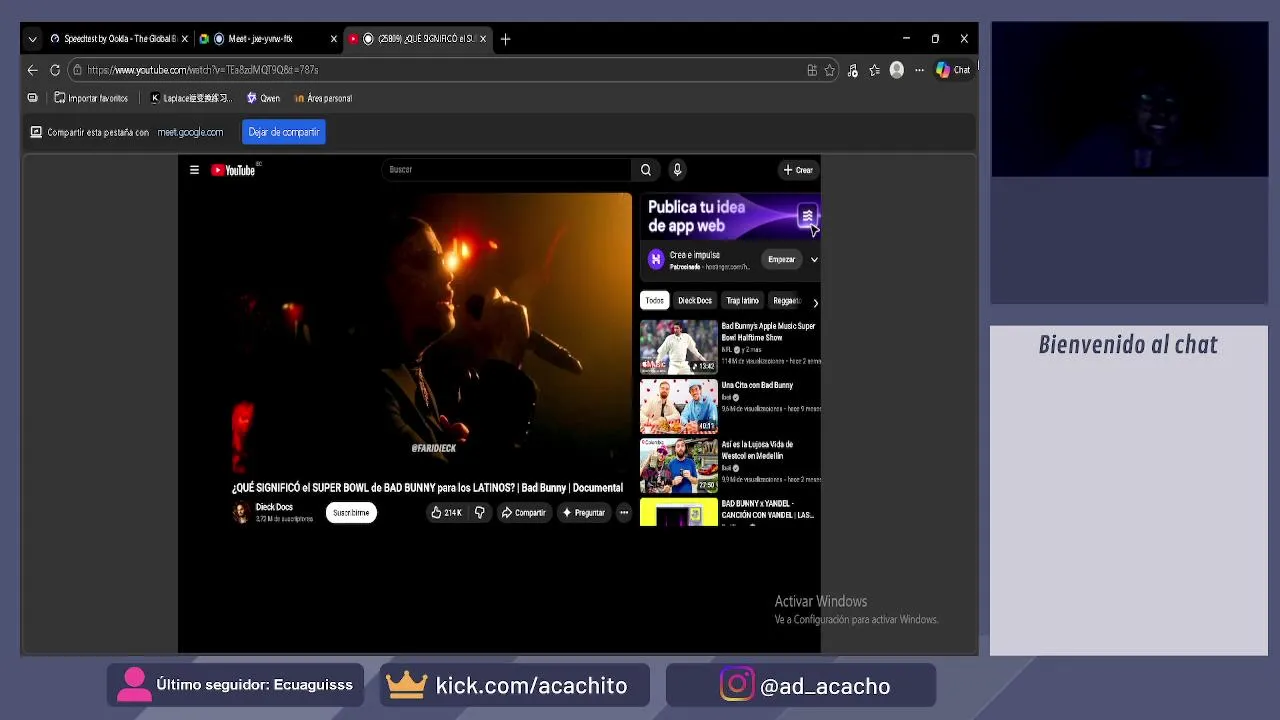Screen dimensions: 1280x720
Task: Open the Copilot Chat button
Action: pos(953,70)
